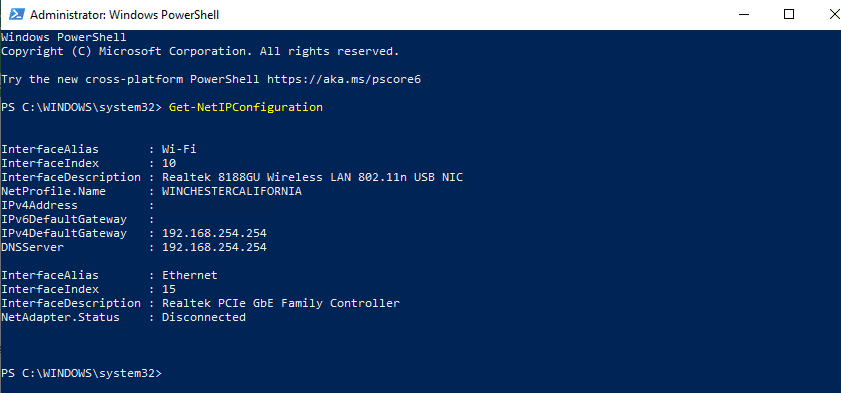The height and width of the screenshot is (393, 841).
Task: Click the IPv4DefaultGateway value 192.168.254.254
Action: click(x=214, y=233)
